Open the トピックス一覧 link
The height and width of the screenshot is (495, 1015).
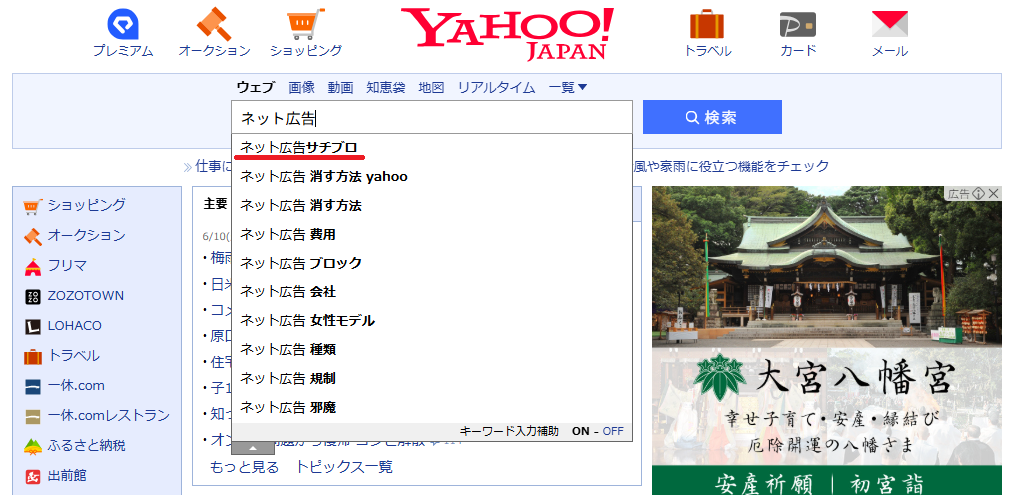[344, 467]
